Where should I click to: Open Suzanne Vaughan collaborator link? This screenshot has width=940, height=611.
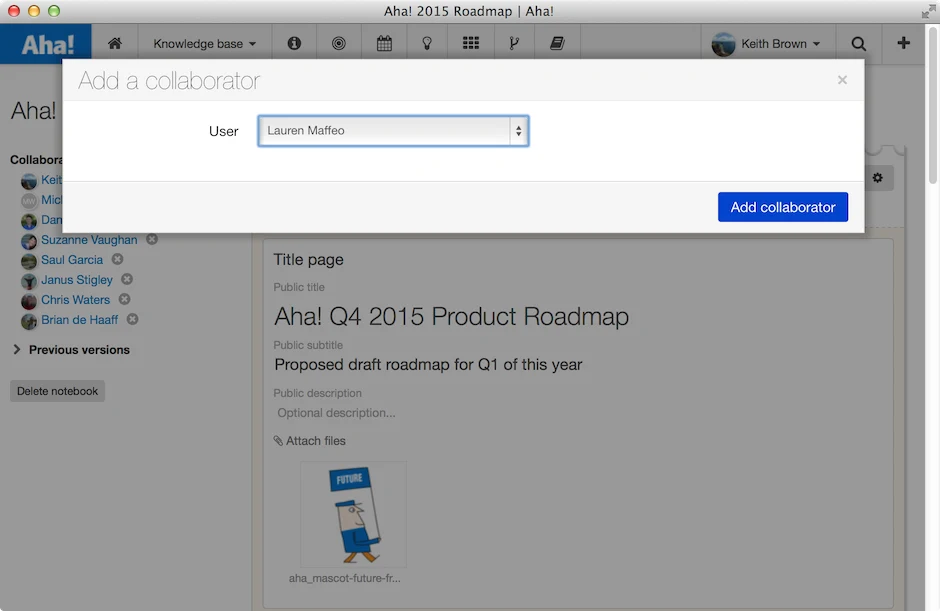coord(89,240)
